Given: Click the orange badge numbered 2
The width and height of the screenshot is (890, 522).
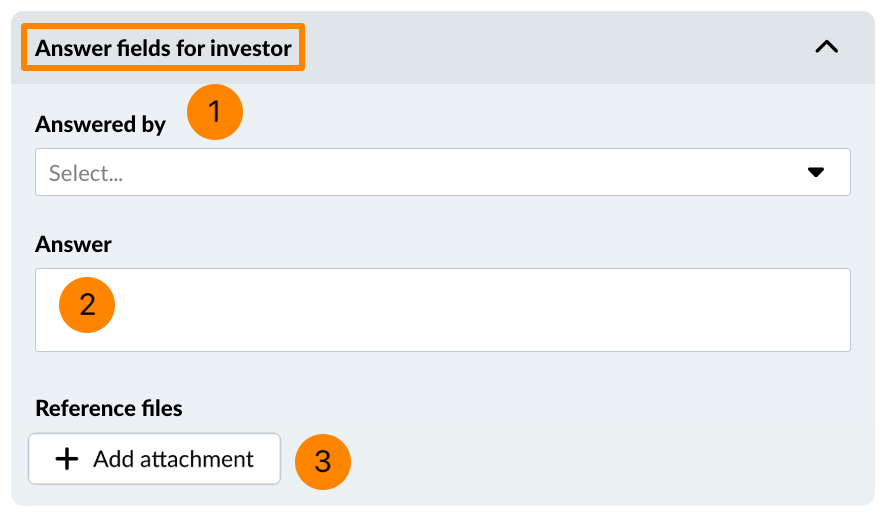Looking at the screenshot, I should pos(88,304).
